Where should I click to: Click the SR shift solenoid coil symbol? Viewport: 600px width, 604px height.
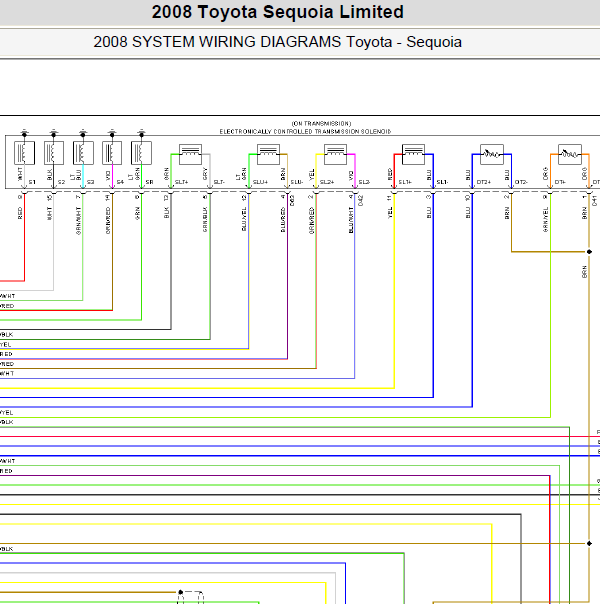pyautogui.click(x=141, y=153)
